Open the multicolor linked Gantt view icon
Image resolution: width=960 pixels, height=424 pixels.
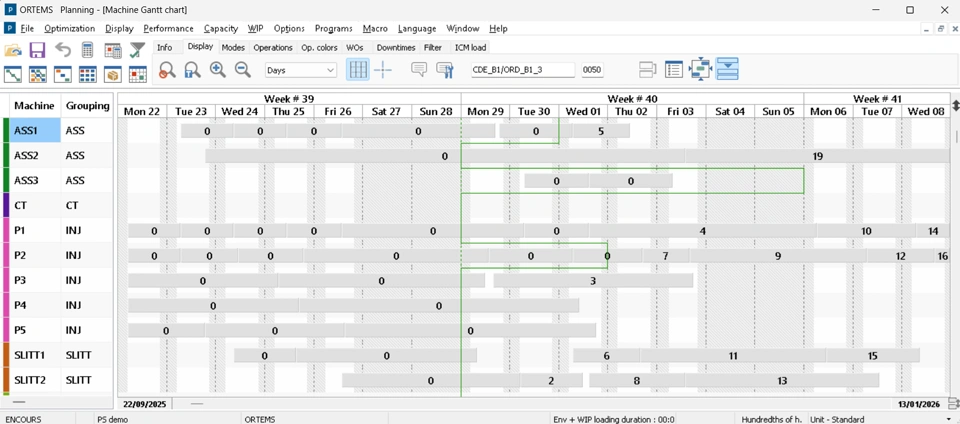38,74
